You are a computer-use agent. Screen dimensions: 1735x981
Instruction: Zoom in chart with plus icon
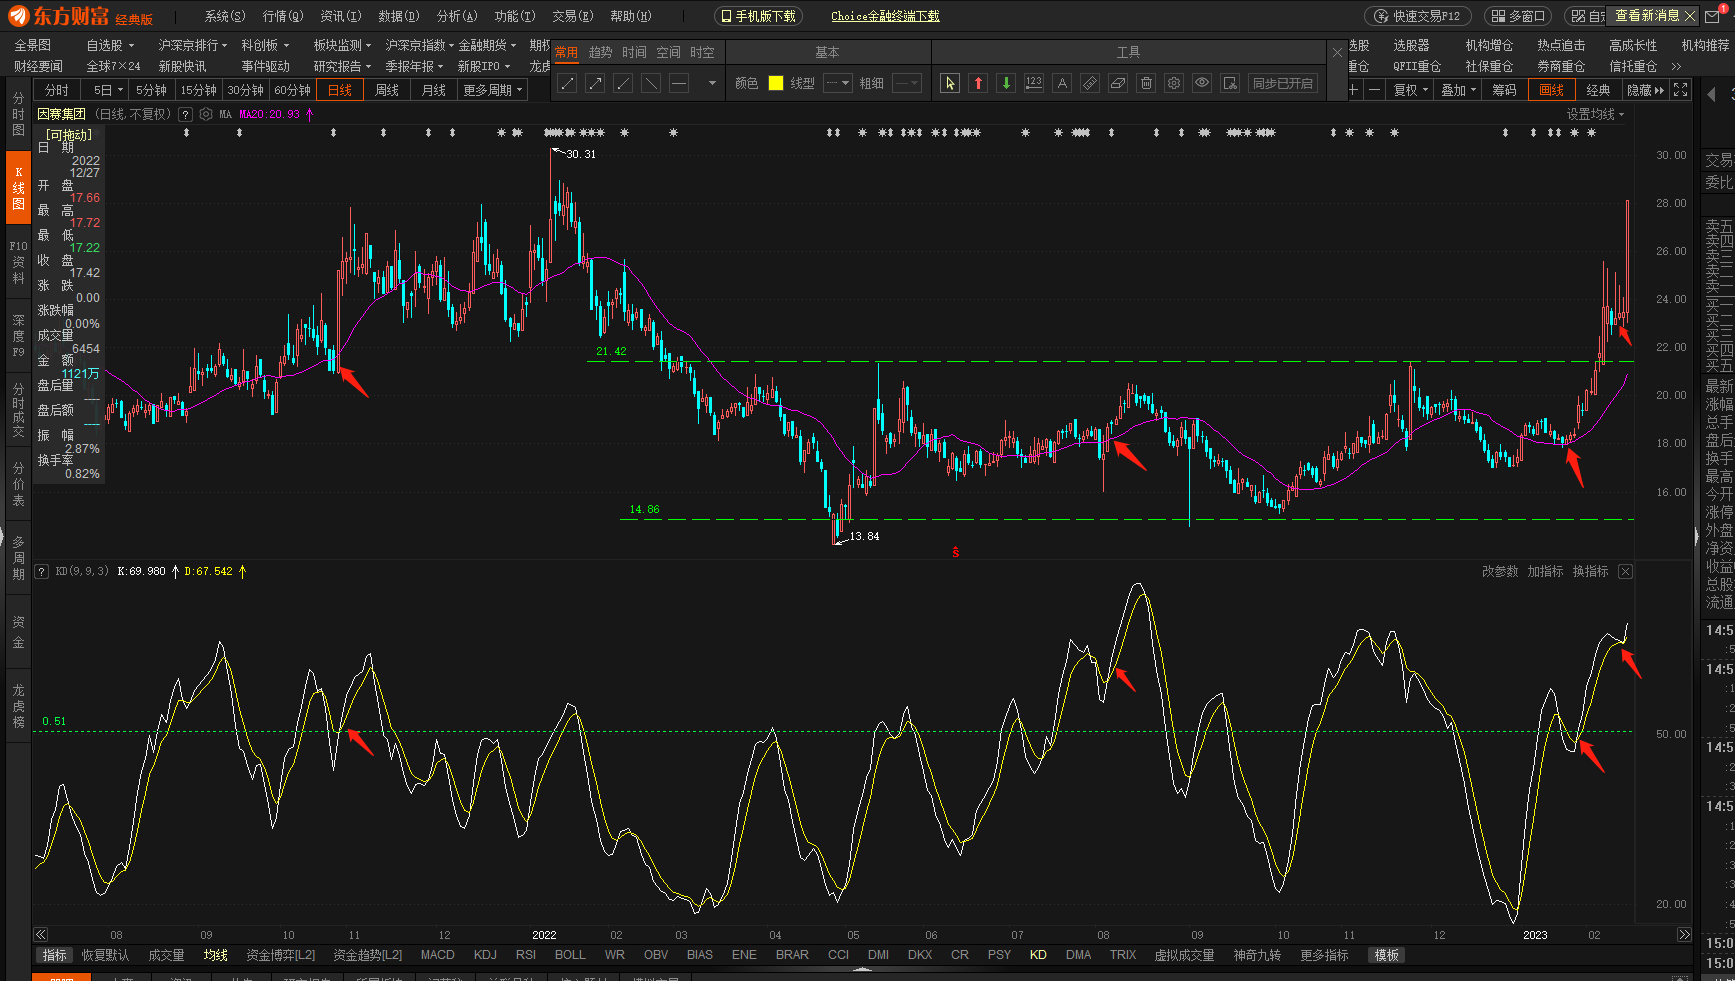1353,90
